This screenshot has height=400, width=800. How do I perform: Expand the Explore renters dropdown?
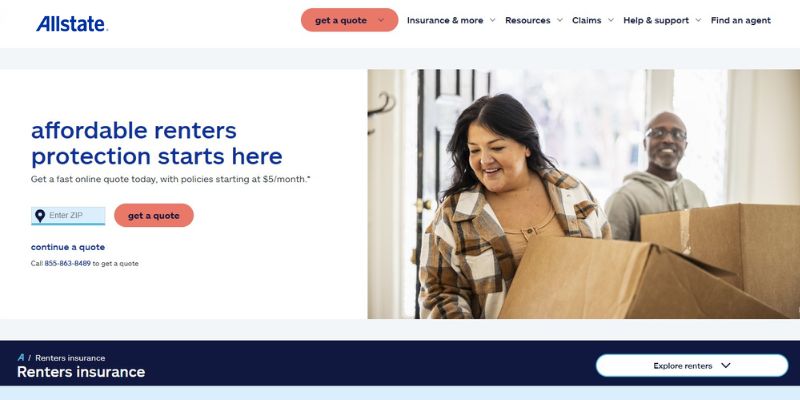692,365
